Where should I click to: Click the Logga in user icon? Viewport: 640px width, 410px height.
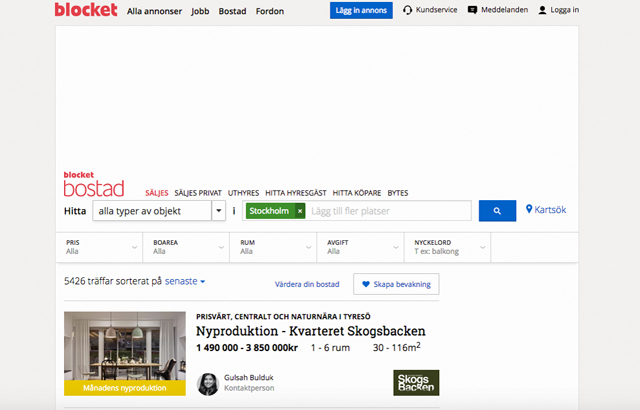542,11
